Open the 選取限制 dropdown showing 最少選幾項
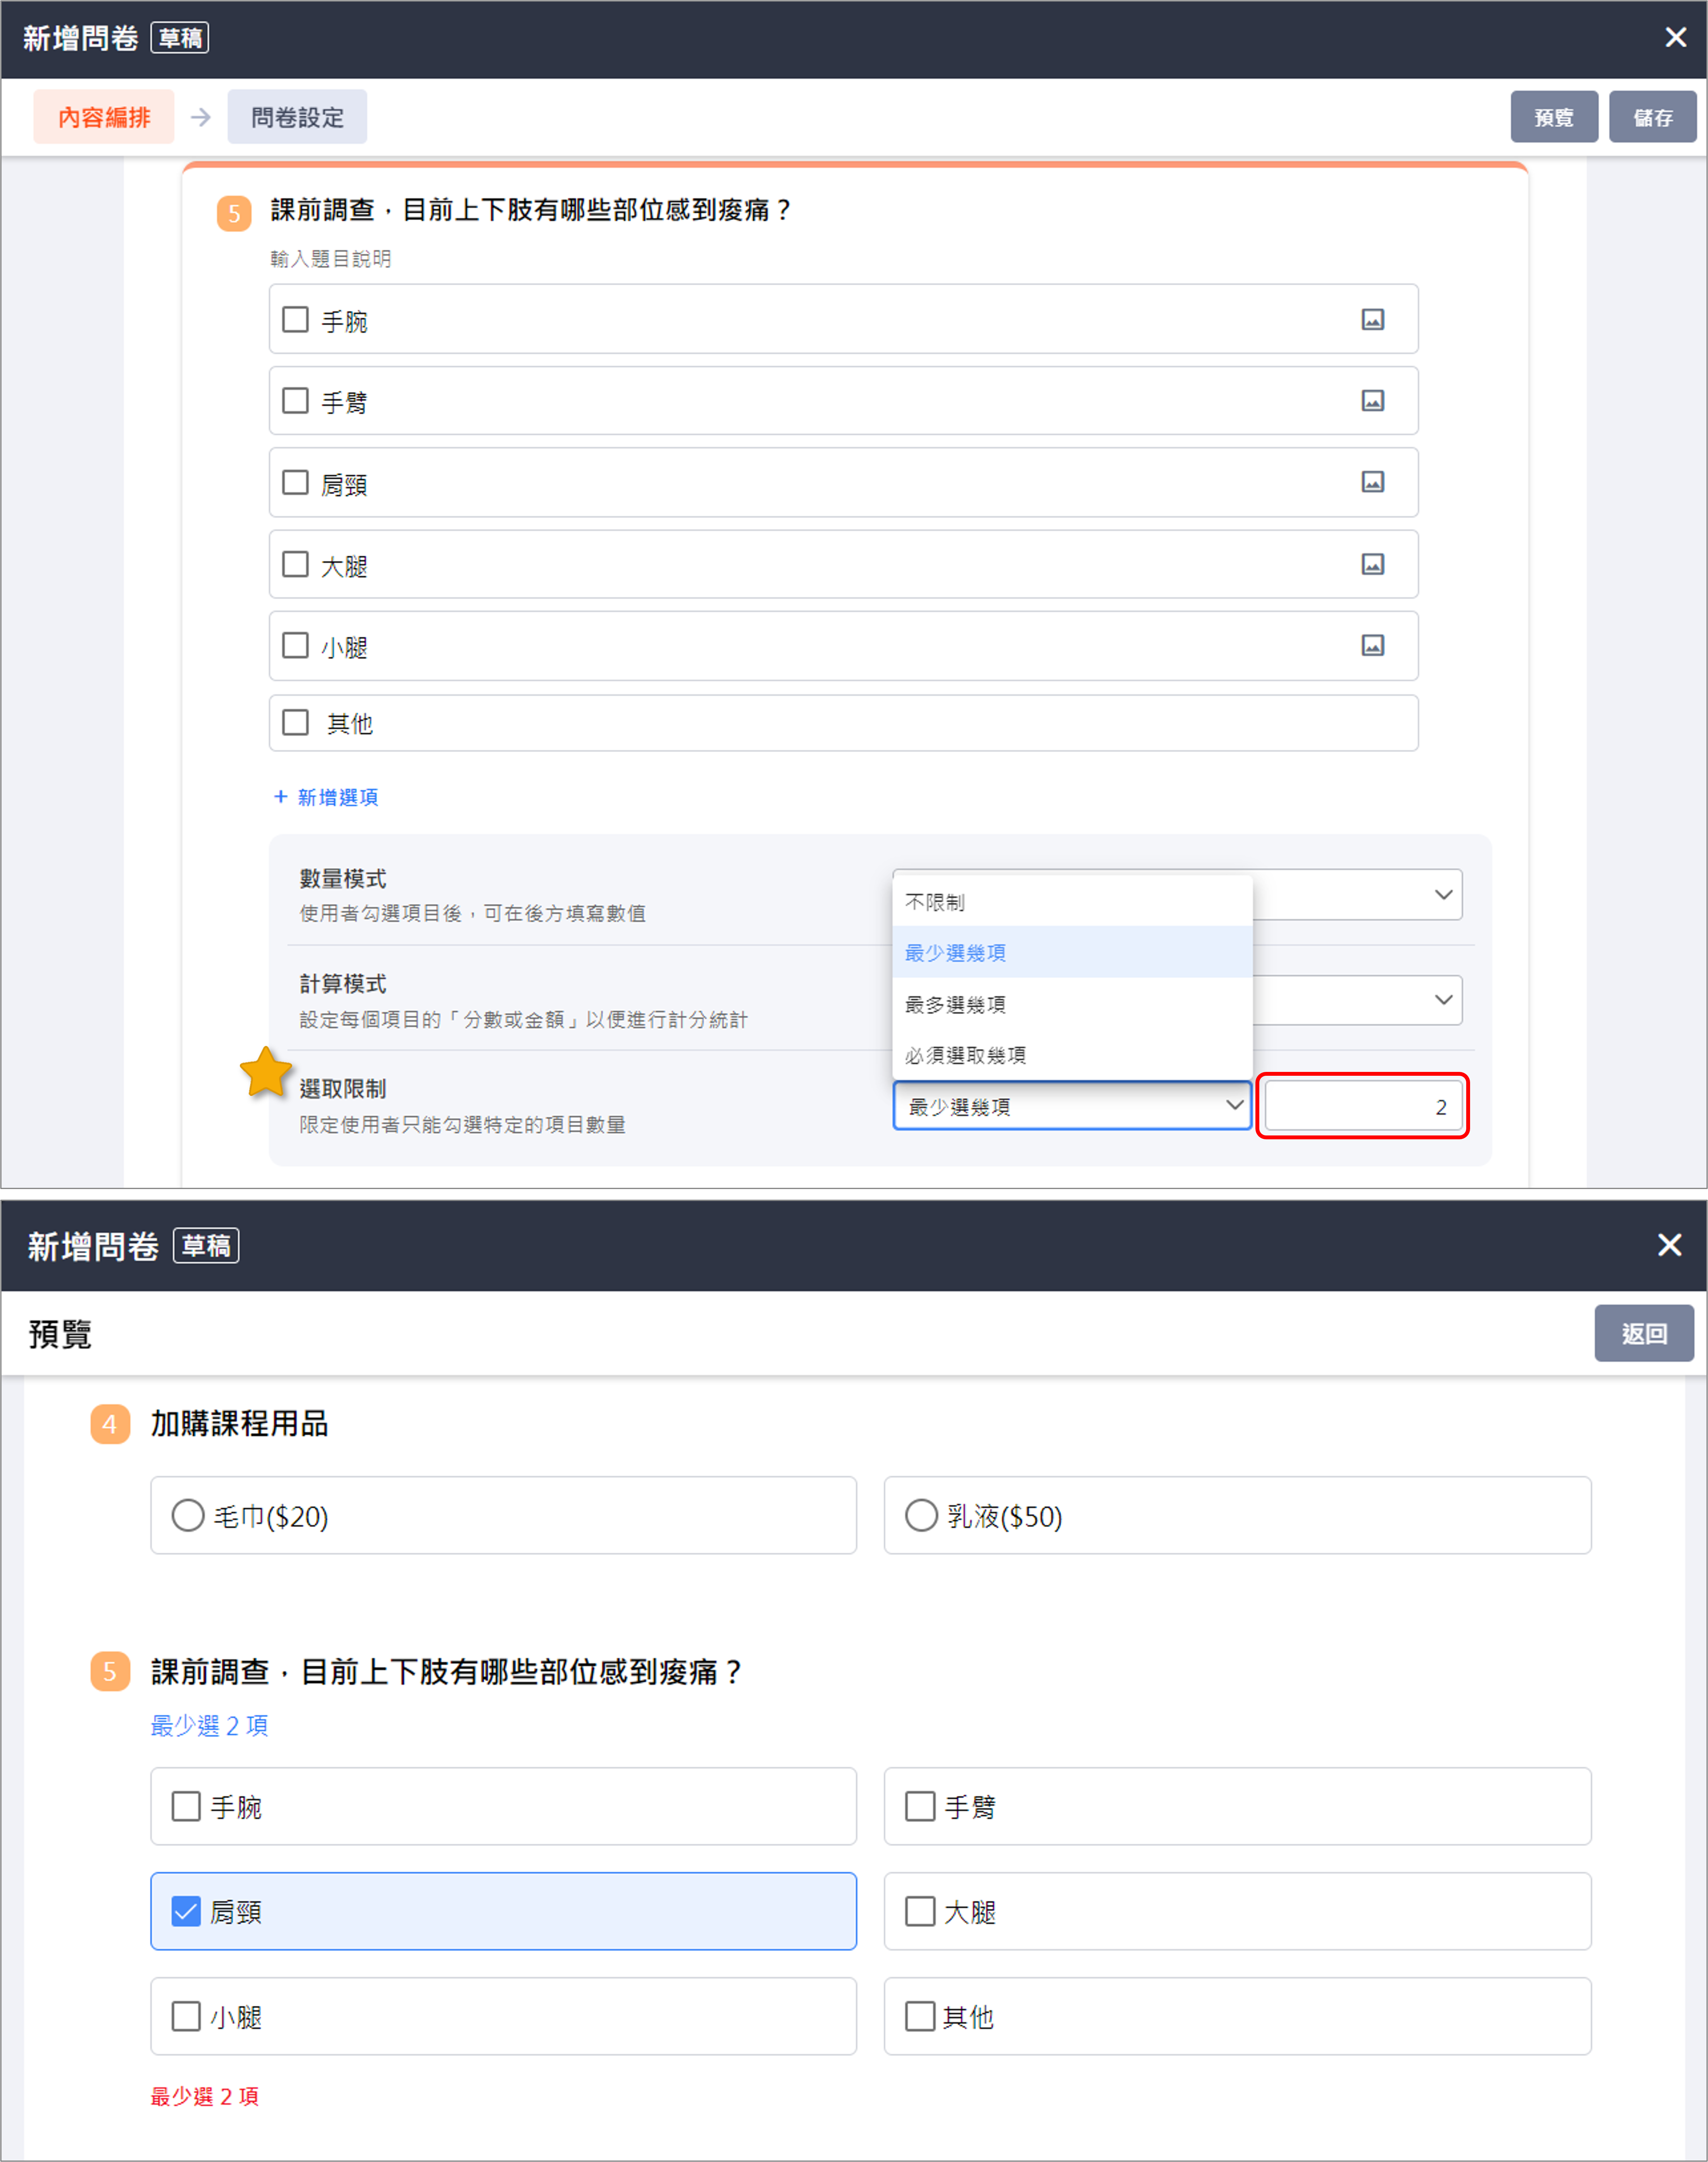 point(1072,1106)
